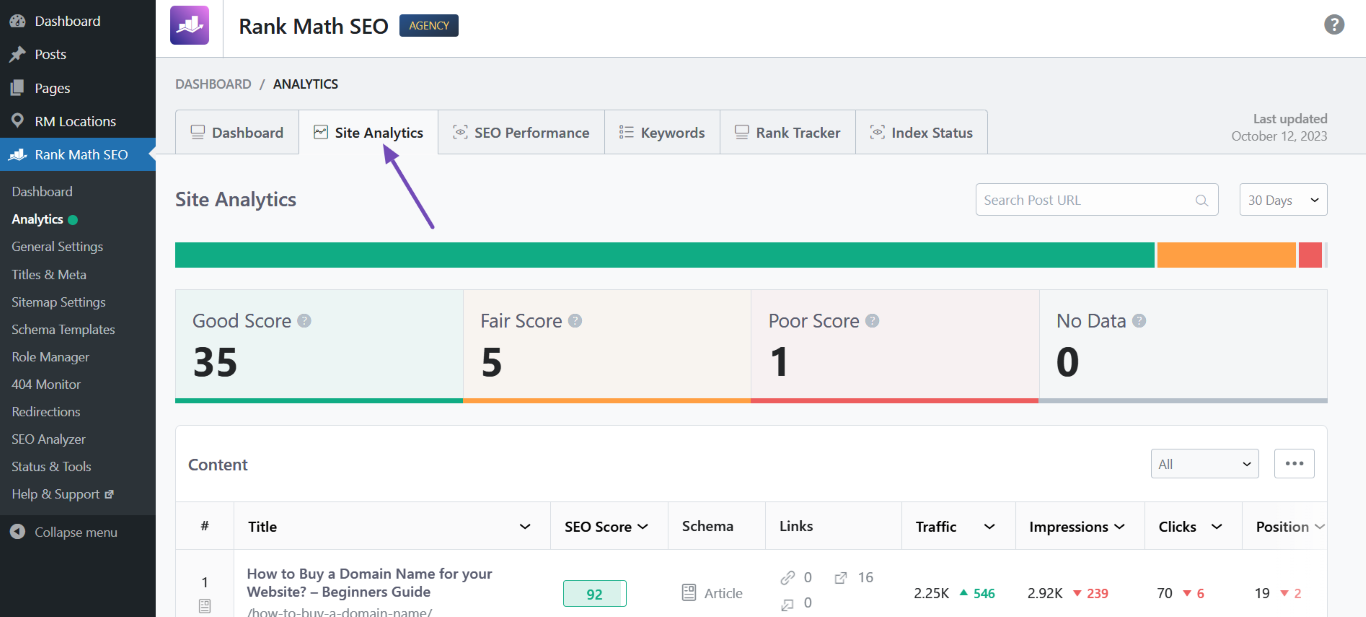The height and width of the screenshot is (617, 1366).
Task: Click the WordPress Dashboard gauge icon
Action: click(x=17, y=21)
